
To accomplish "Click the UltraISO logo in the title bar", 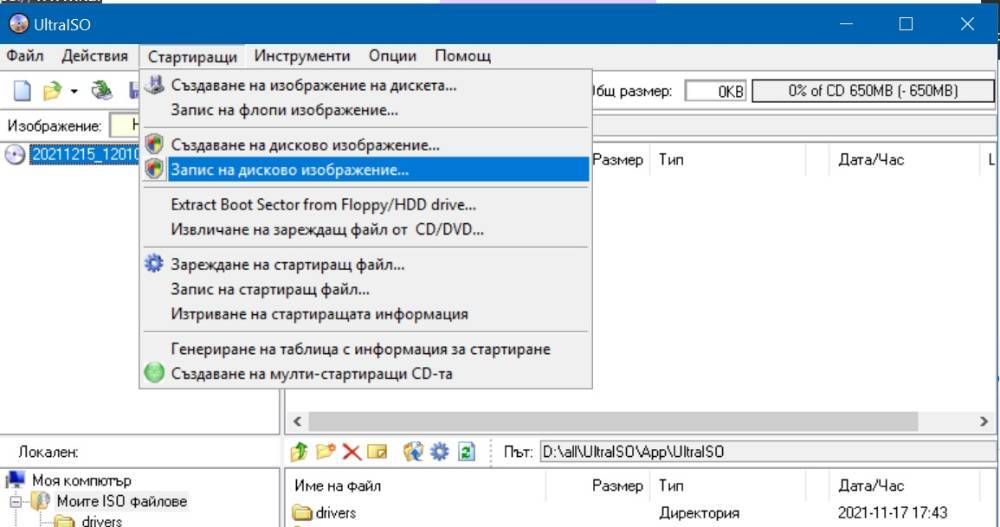I will click(18, 24).
